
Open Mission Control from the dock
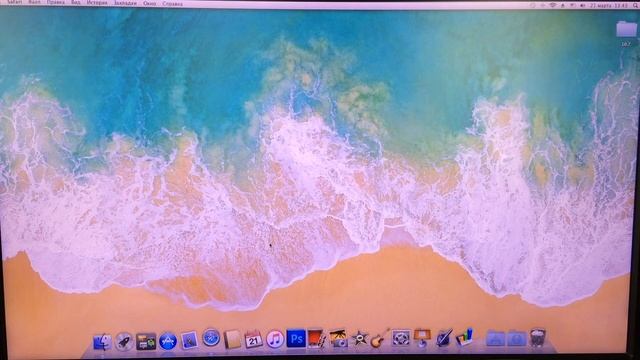tap(146, 341)
